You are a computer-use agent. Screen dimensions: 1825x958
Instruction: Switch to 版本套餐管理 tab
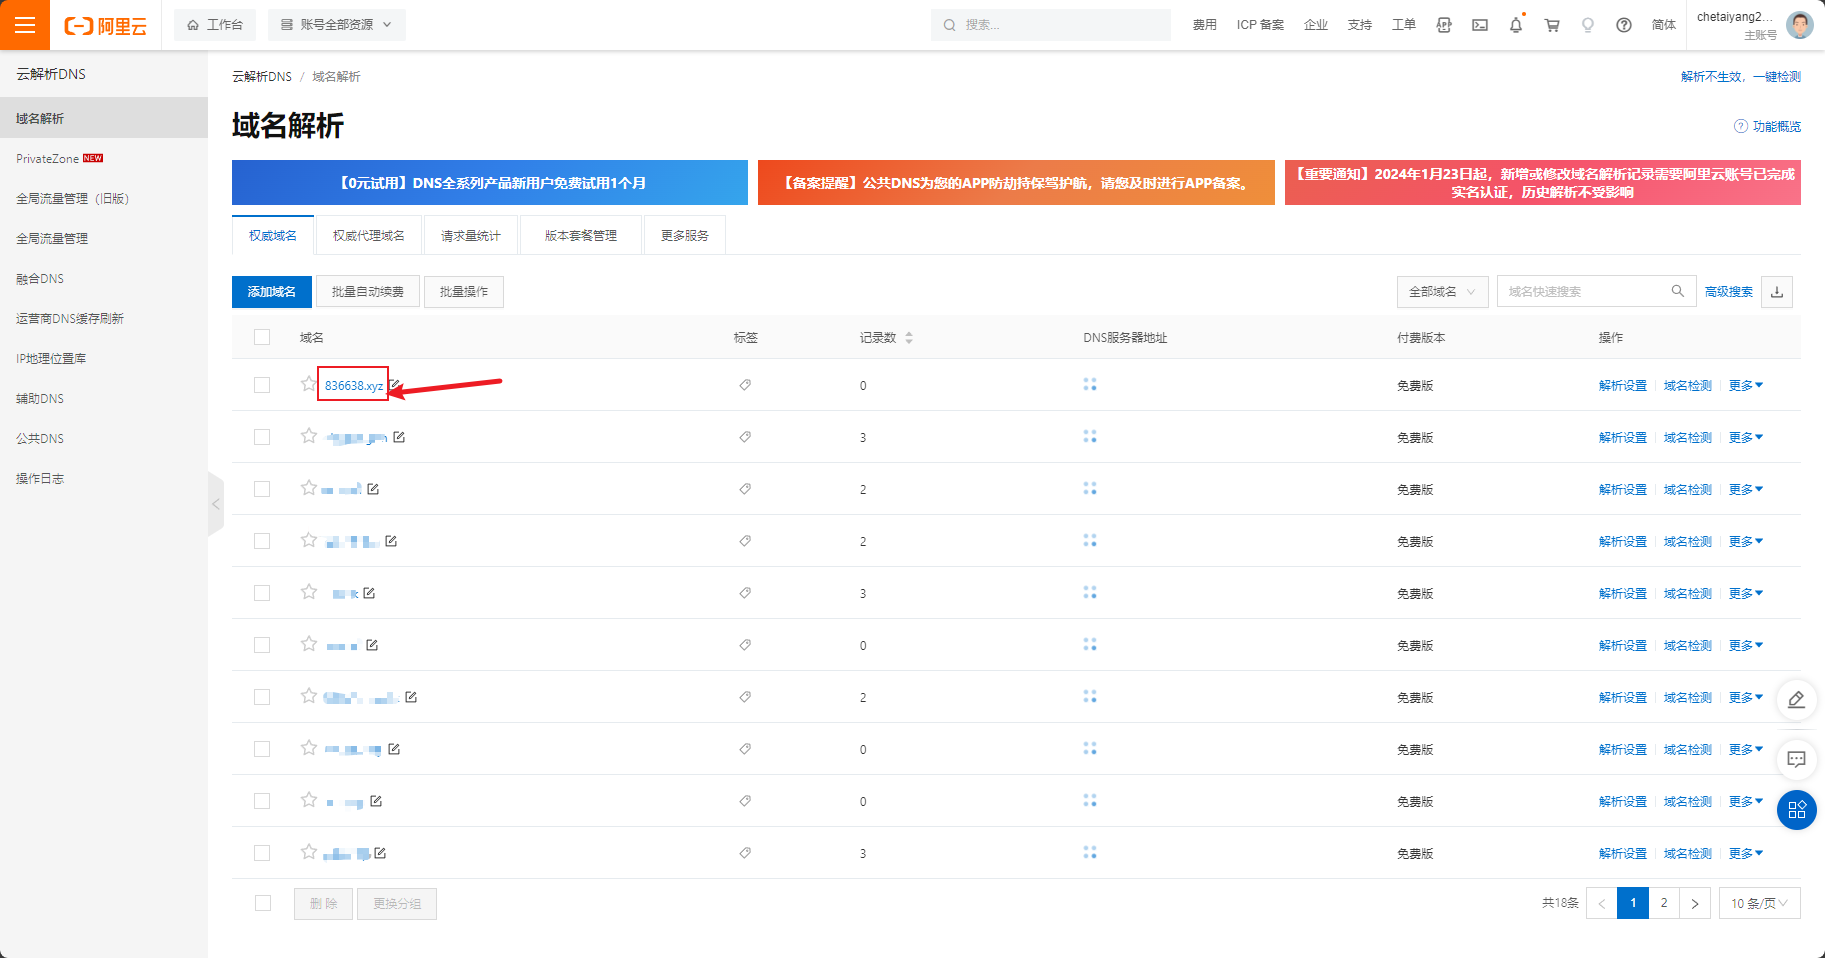point(581,235)
